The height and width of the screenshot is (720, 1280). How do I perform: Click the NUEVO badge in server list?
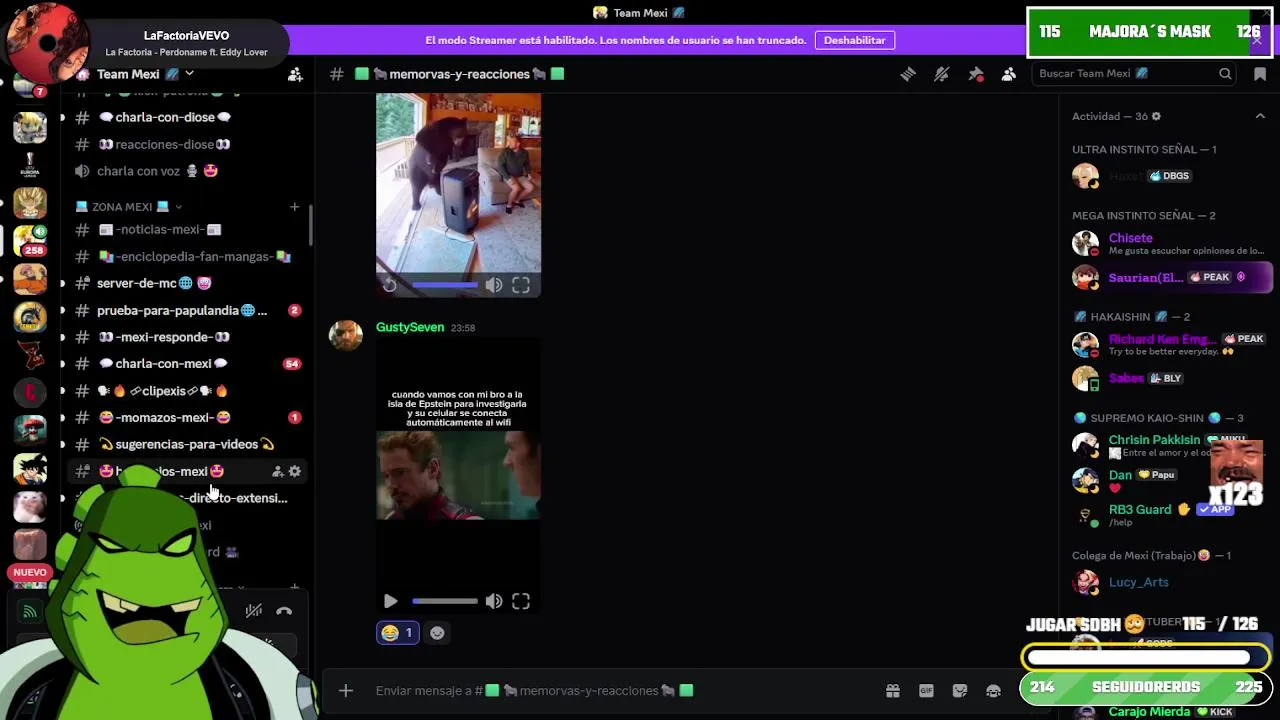pos(30,572)
